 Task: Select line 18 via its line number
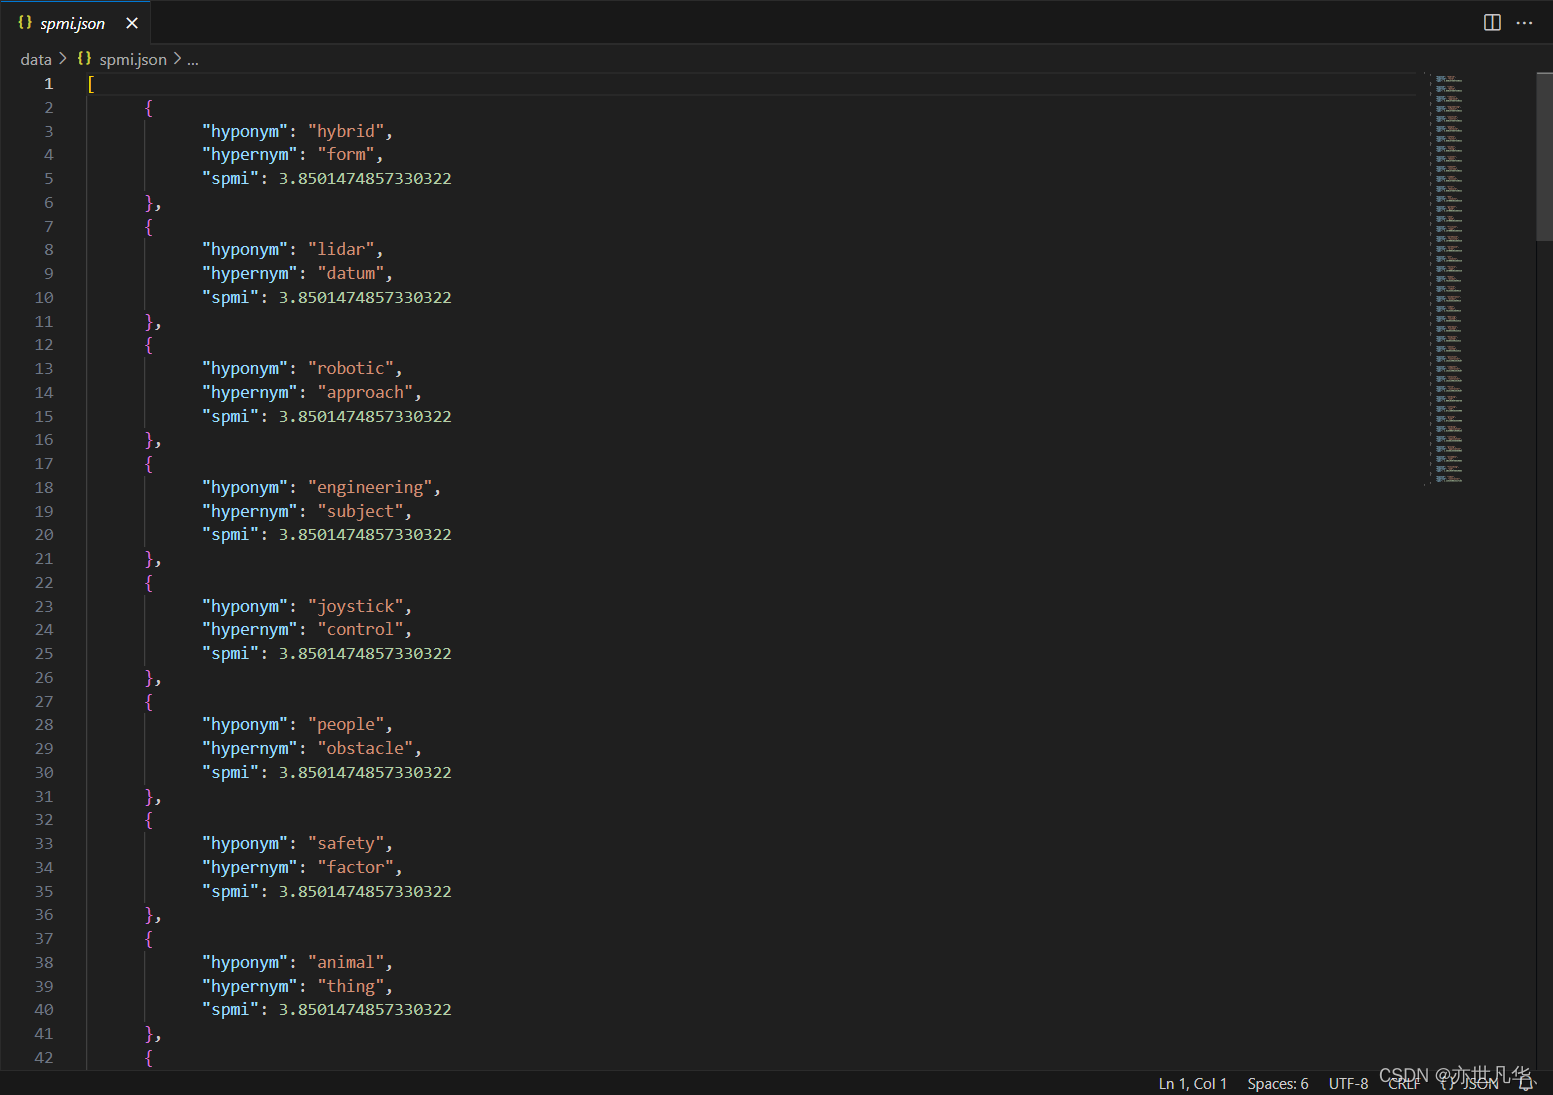tap(44, 488)
